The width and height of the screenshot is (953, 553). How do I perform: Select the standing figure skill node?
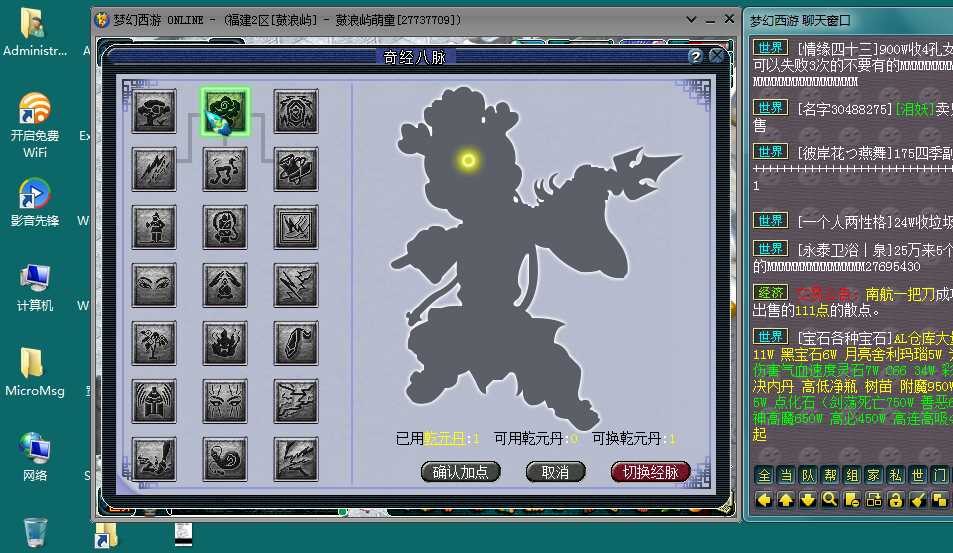[x=154, y=227]
